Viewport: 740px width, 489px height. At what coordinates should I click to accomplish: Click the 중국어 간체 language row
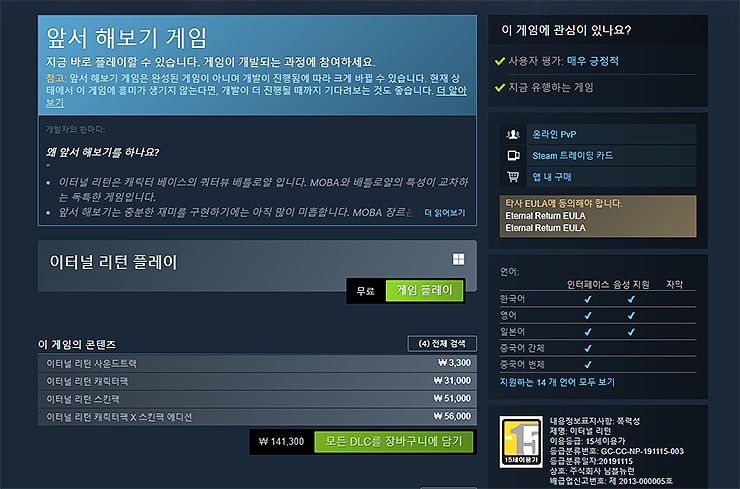click(598, 348)
